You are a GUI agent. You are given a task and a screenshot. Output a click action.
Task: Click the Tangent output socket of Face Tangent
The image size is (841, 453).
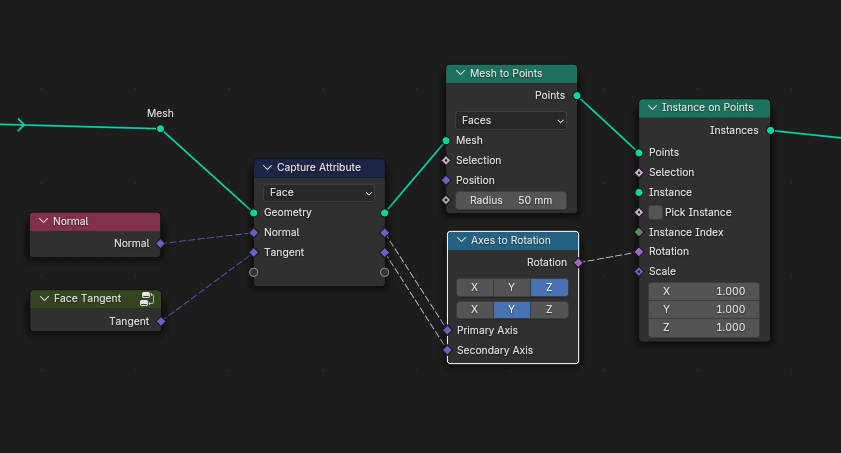[160, 322]
